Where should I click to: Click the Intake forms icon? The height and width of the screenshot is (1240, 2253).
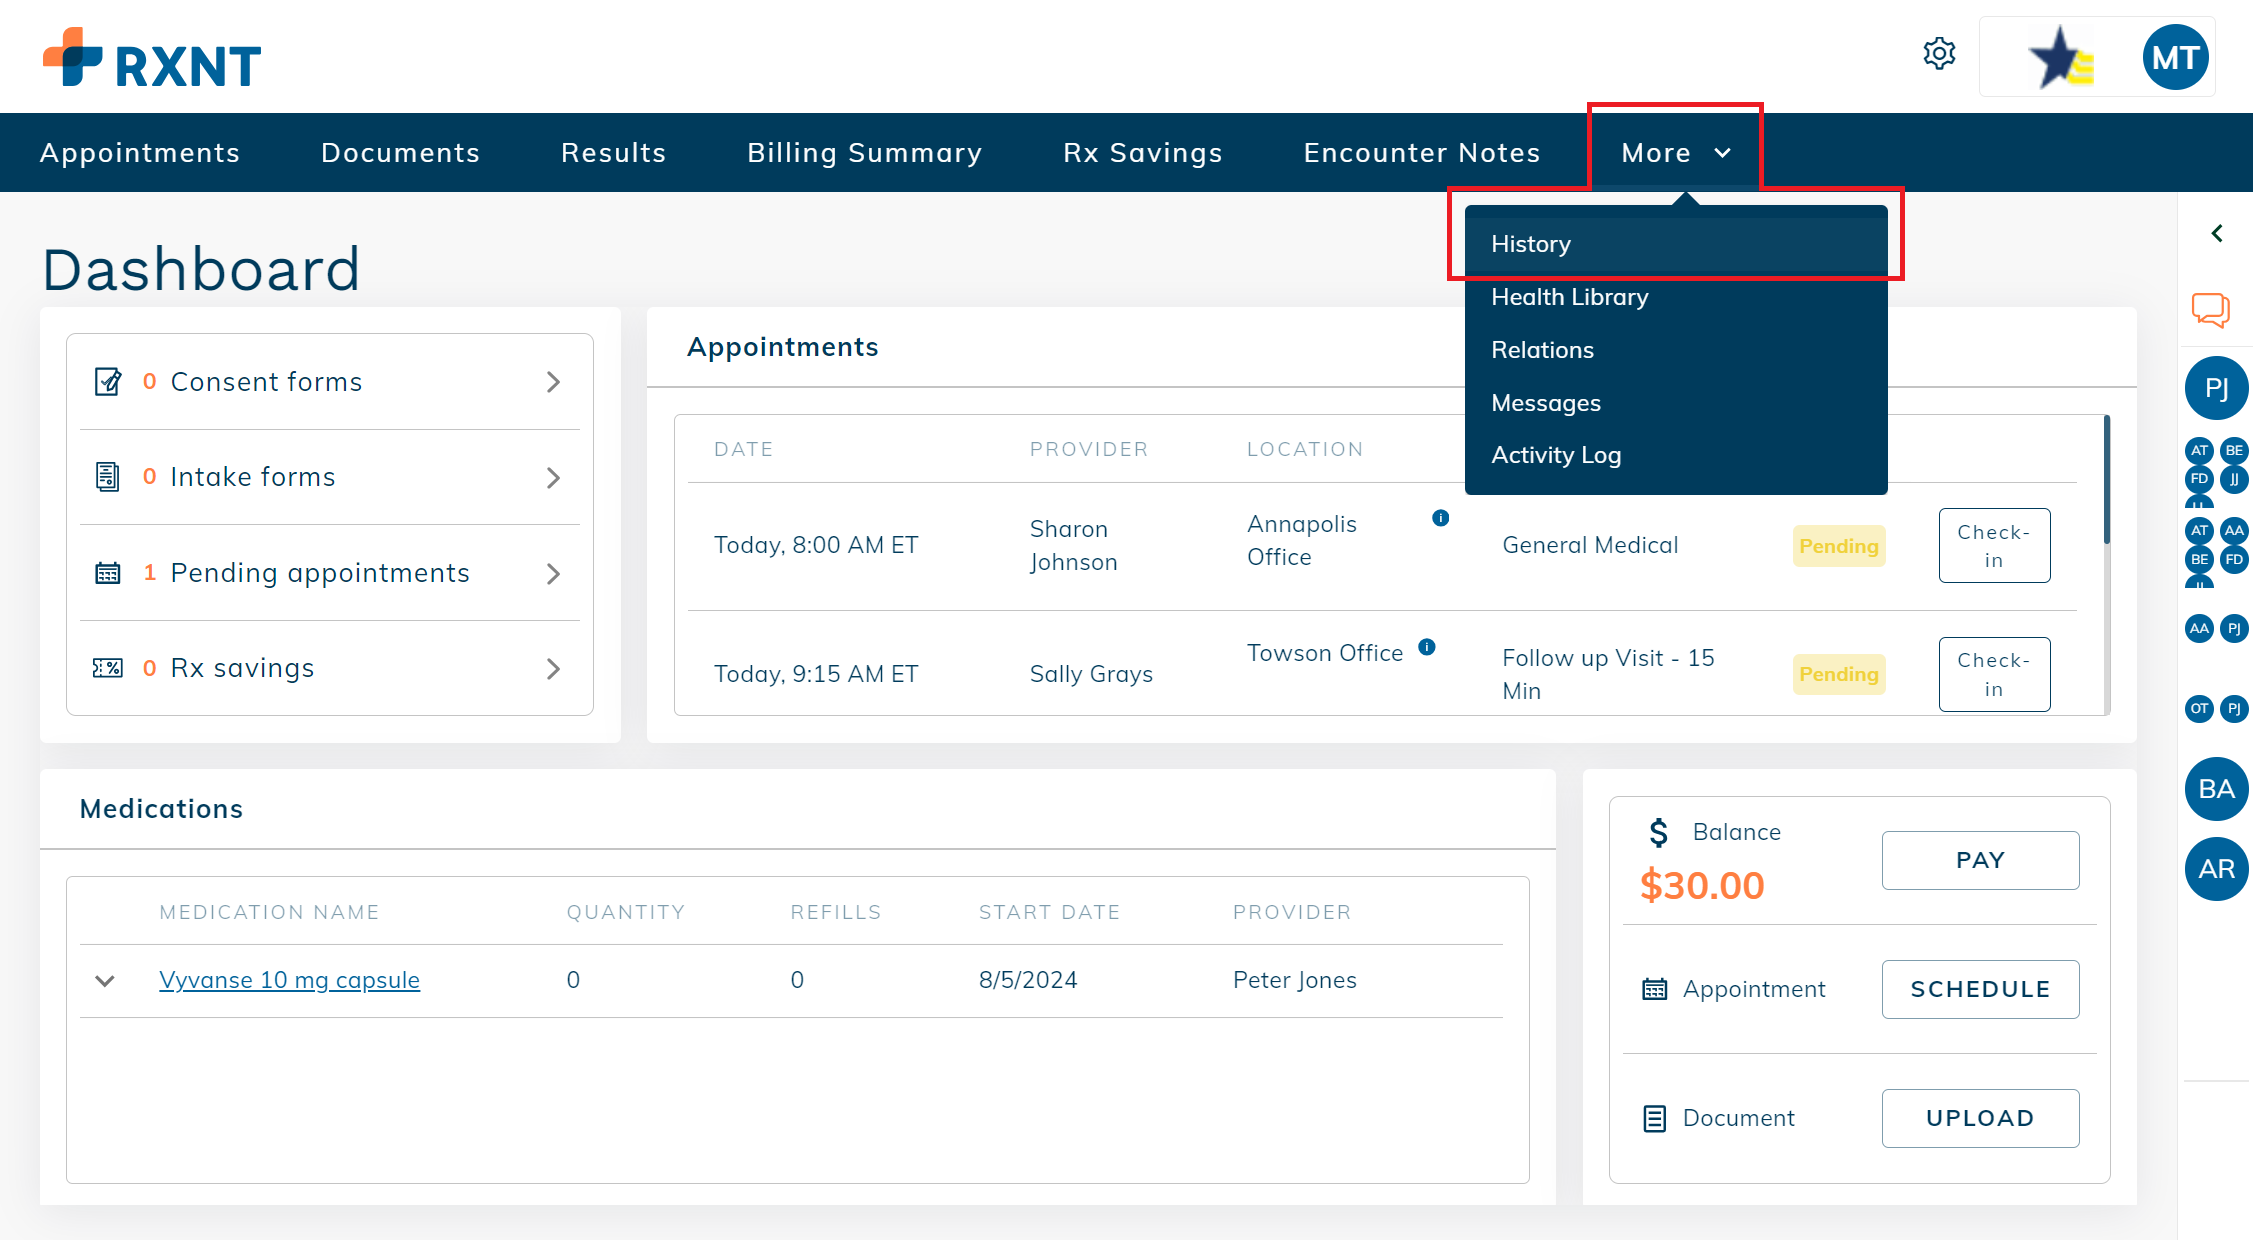107,477
